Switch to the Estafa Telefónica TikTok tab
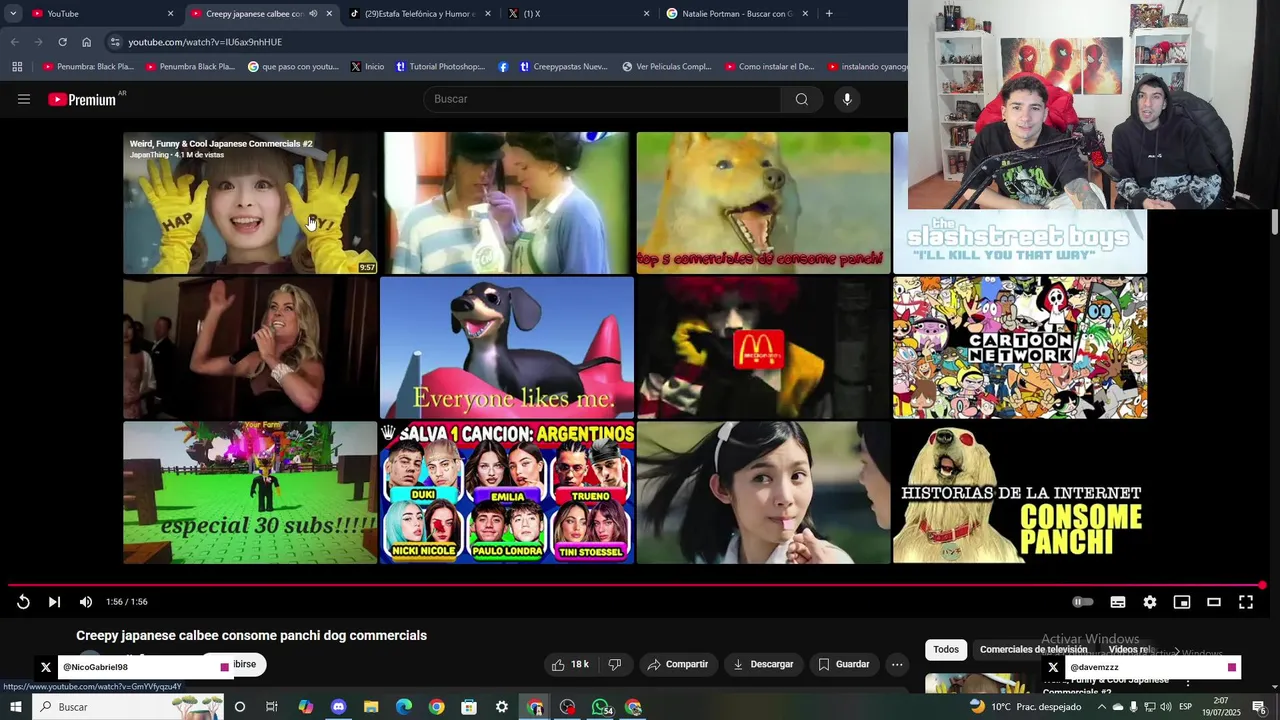Image resolution: width=1280 pixels, height=720 pixels. 420,14
